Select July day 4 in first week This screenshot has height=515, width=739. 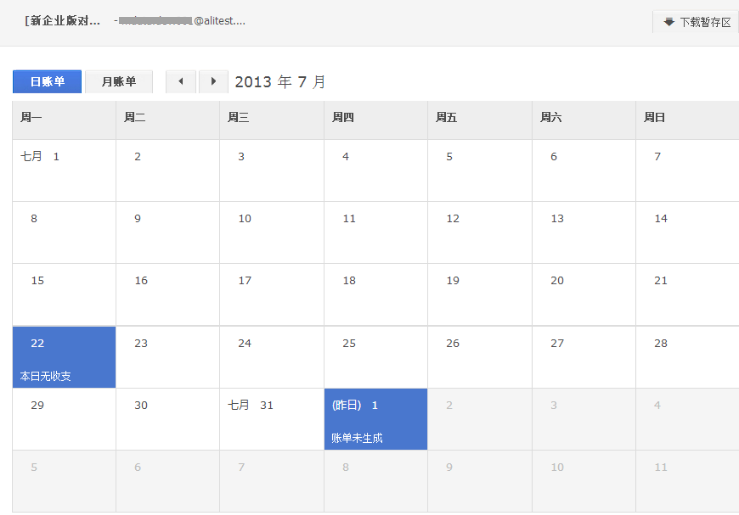point(376,171)
